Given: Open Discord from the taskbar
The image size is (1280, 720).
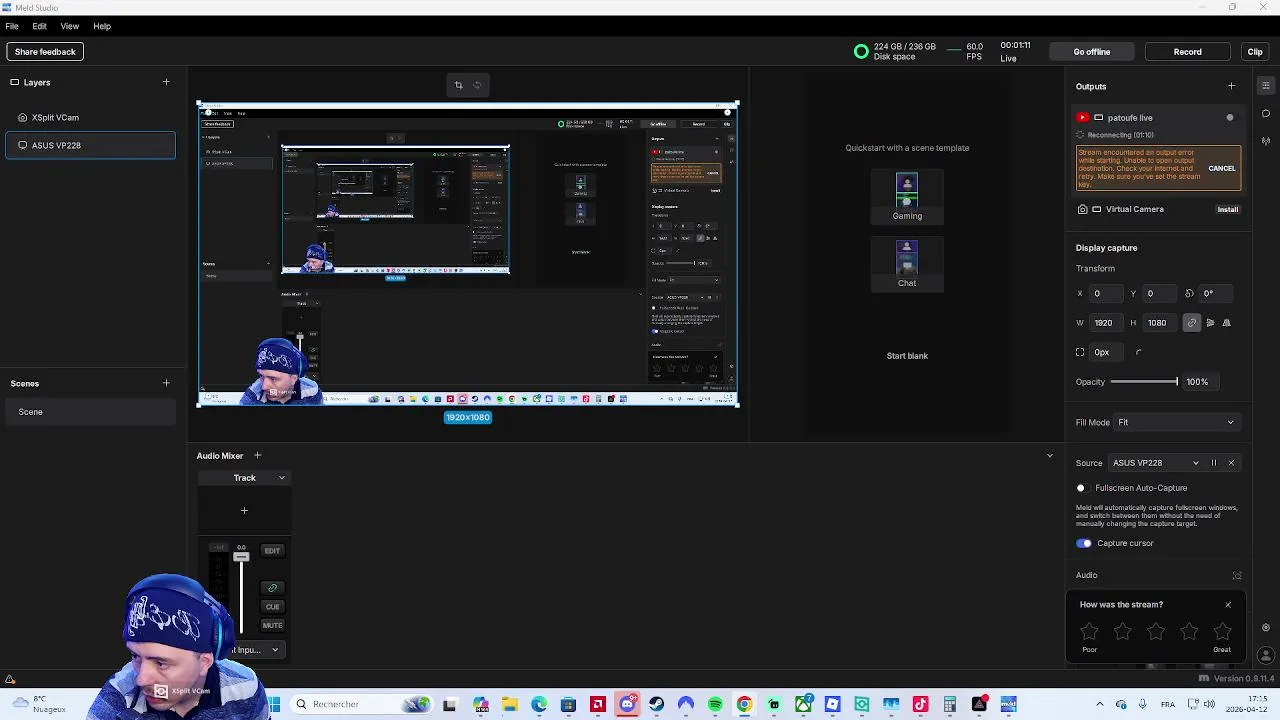Looking at the screenshot, I should pos(627,704).
